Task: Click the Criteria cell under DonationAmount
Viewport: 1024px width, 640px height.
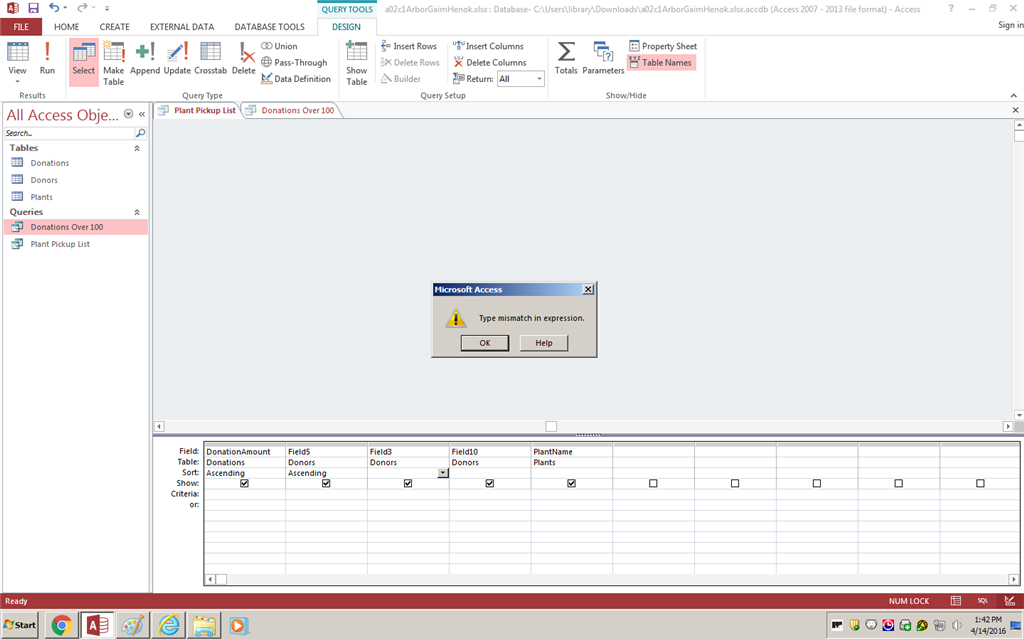Action: click(244, 494)
